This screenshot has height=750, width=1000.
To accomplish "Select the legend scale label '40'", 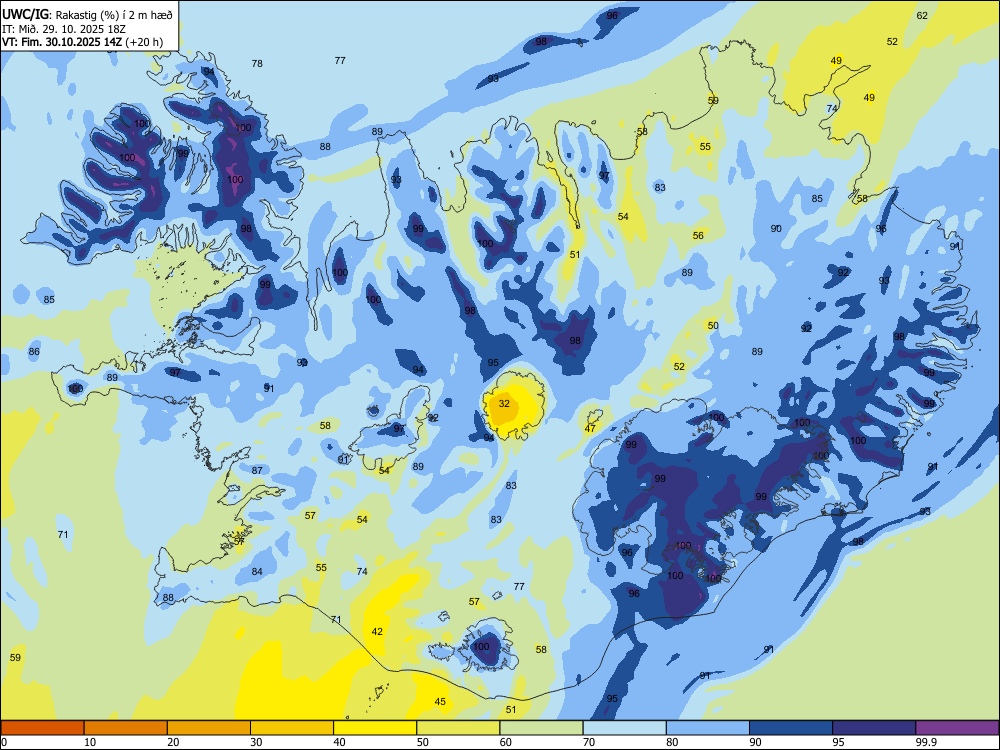I will (340, 742).
